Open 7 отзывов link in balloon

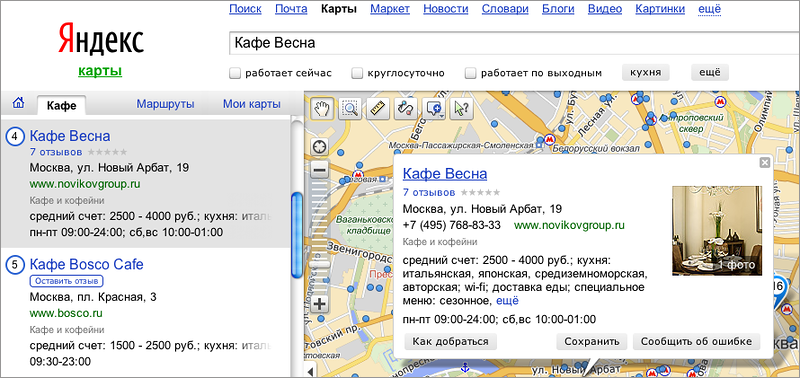pos(429,192)
